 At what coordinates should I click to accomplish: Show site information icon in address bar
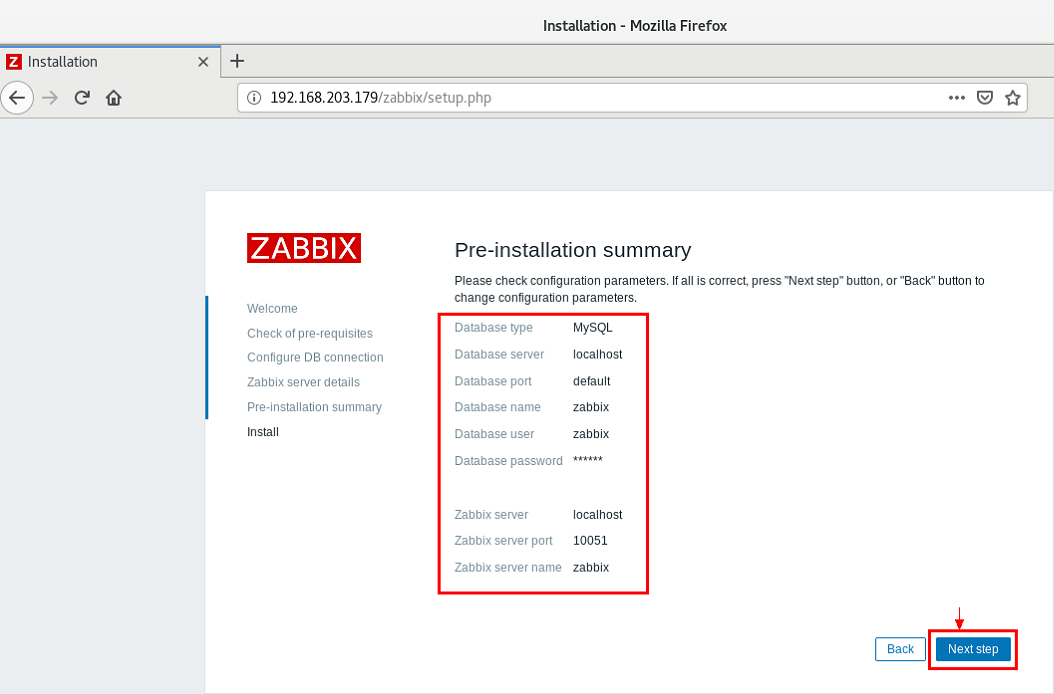pos(254,98)
